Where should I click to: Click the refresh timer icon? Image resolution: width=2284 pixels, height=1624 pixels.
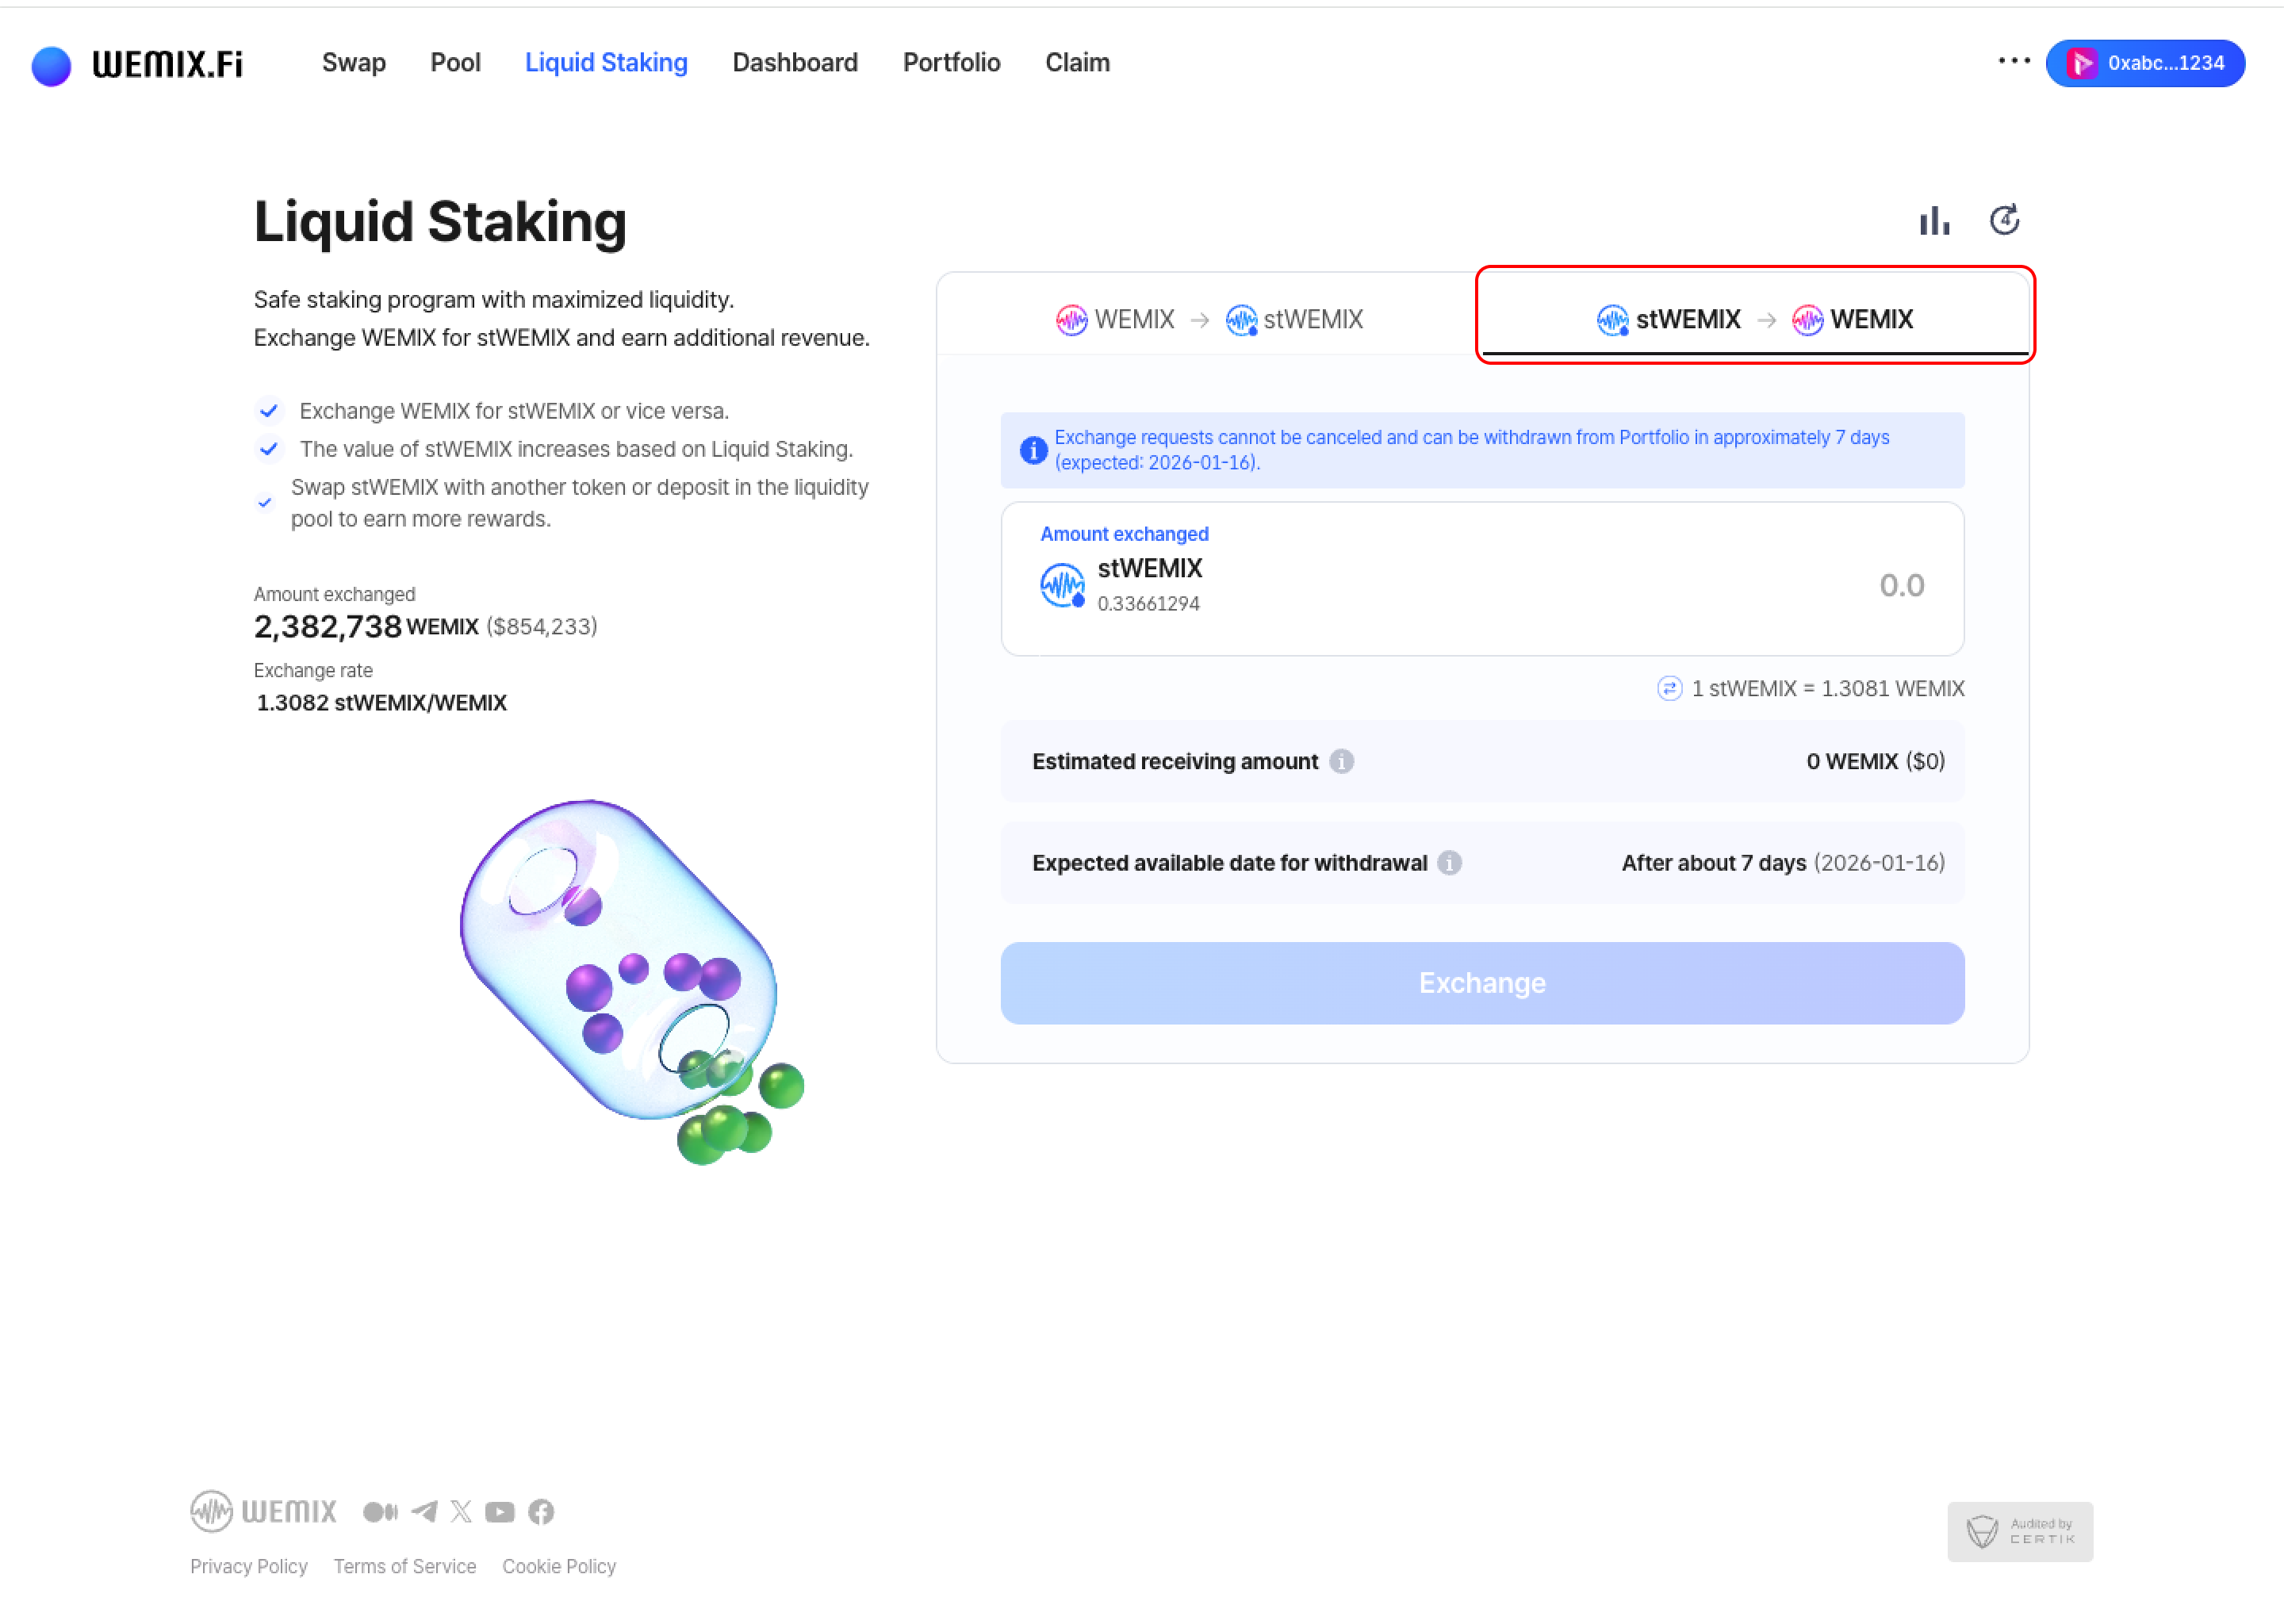pos(2004,220)
